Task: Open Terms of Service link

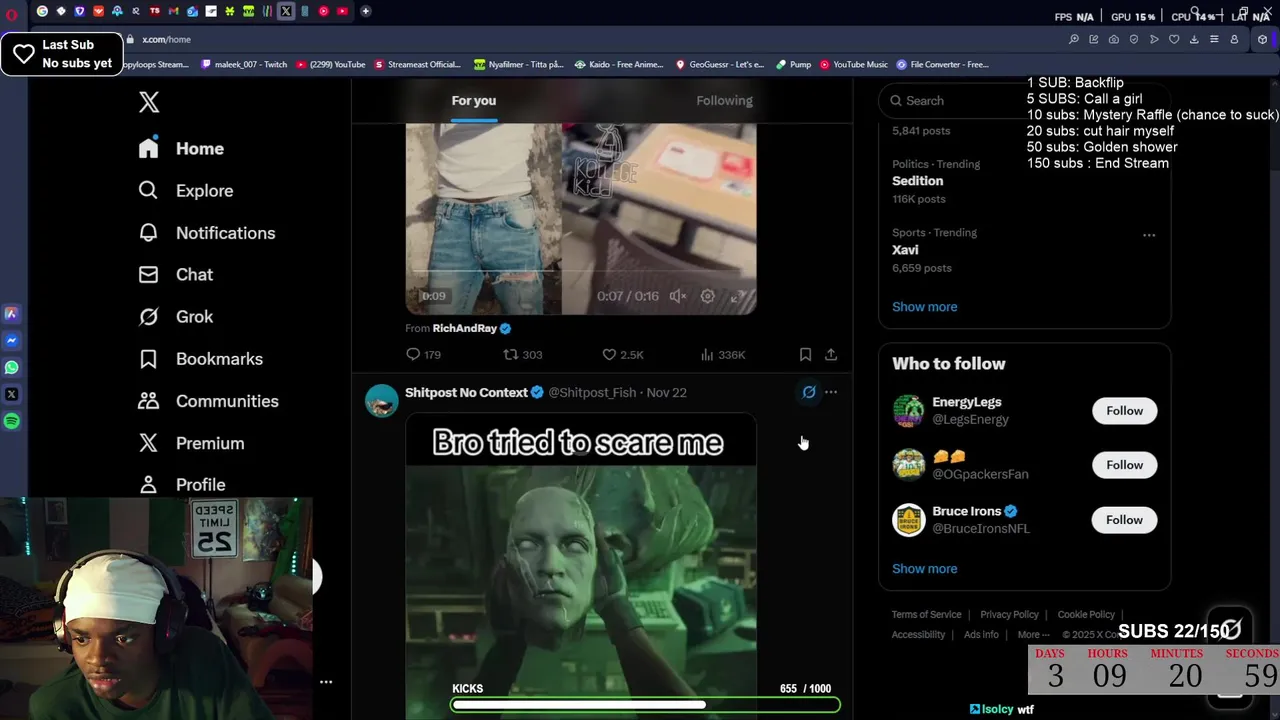Action: click(926, 615)
